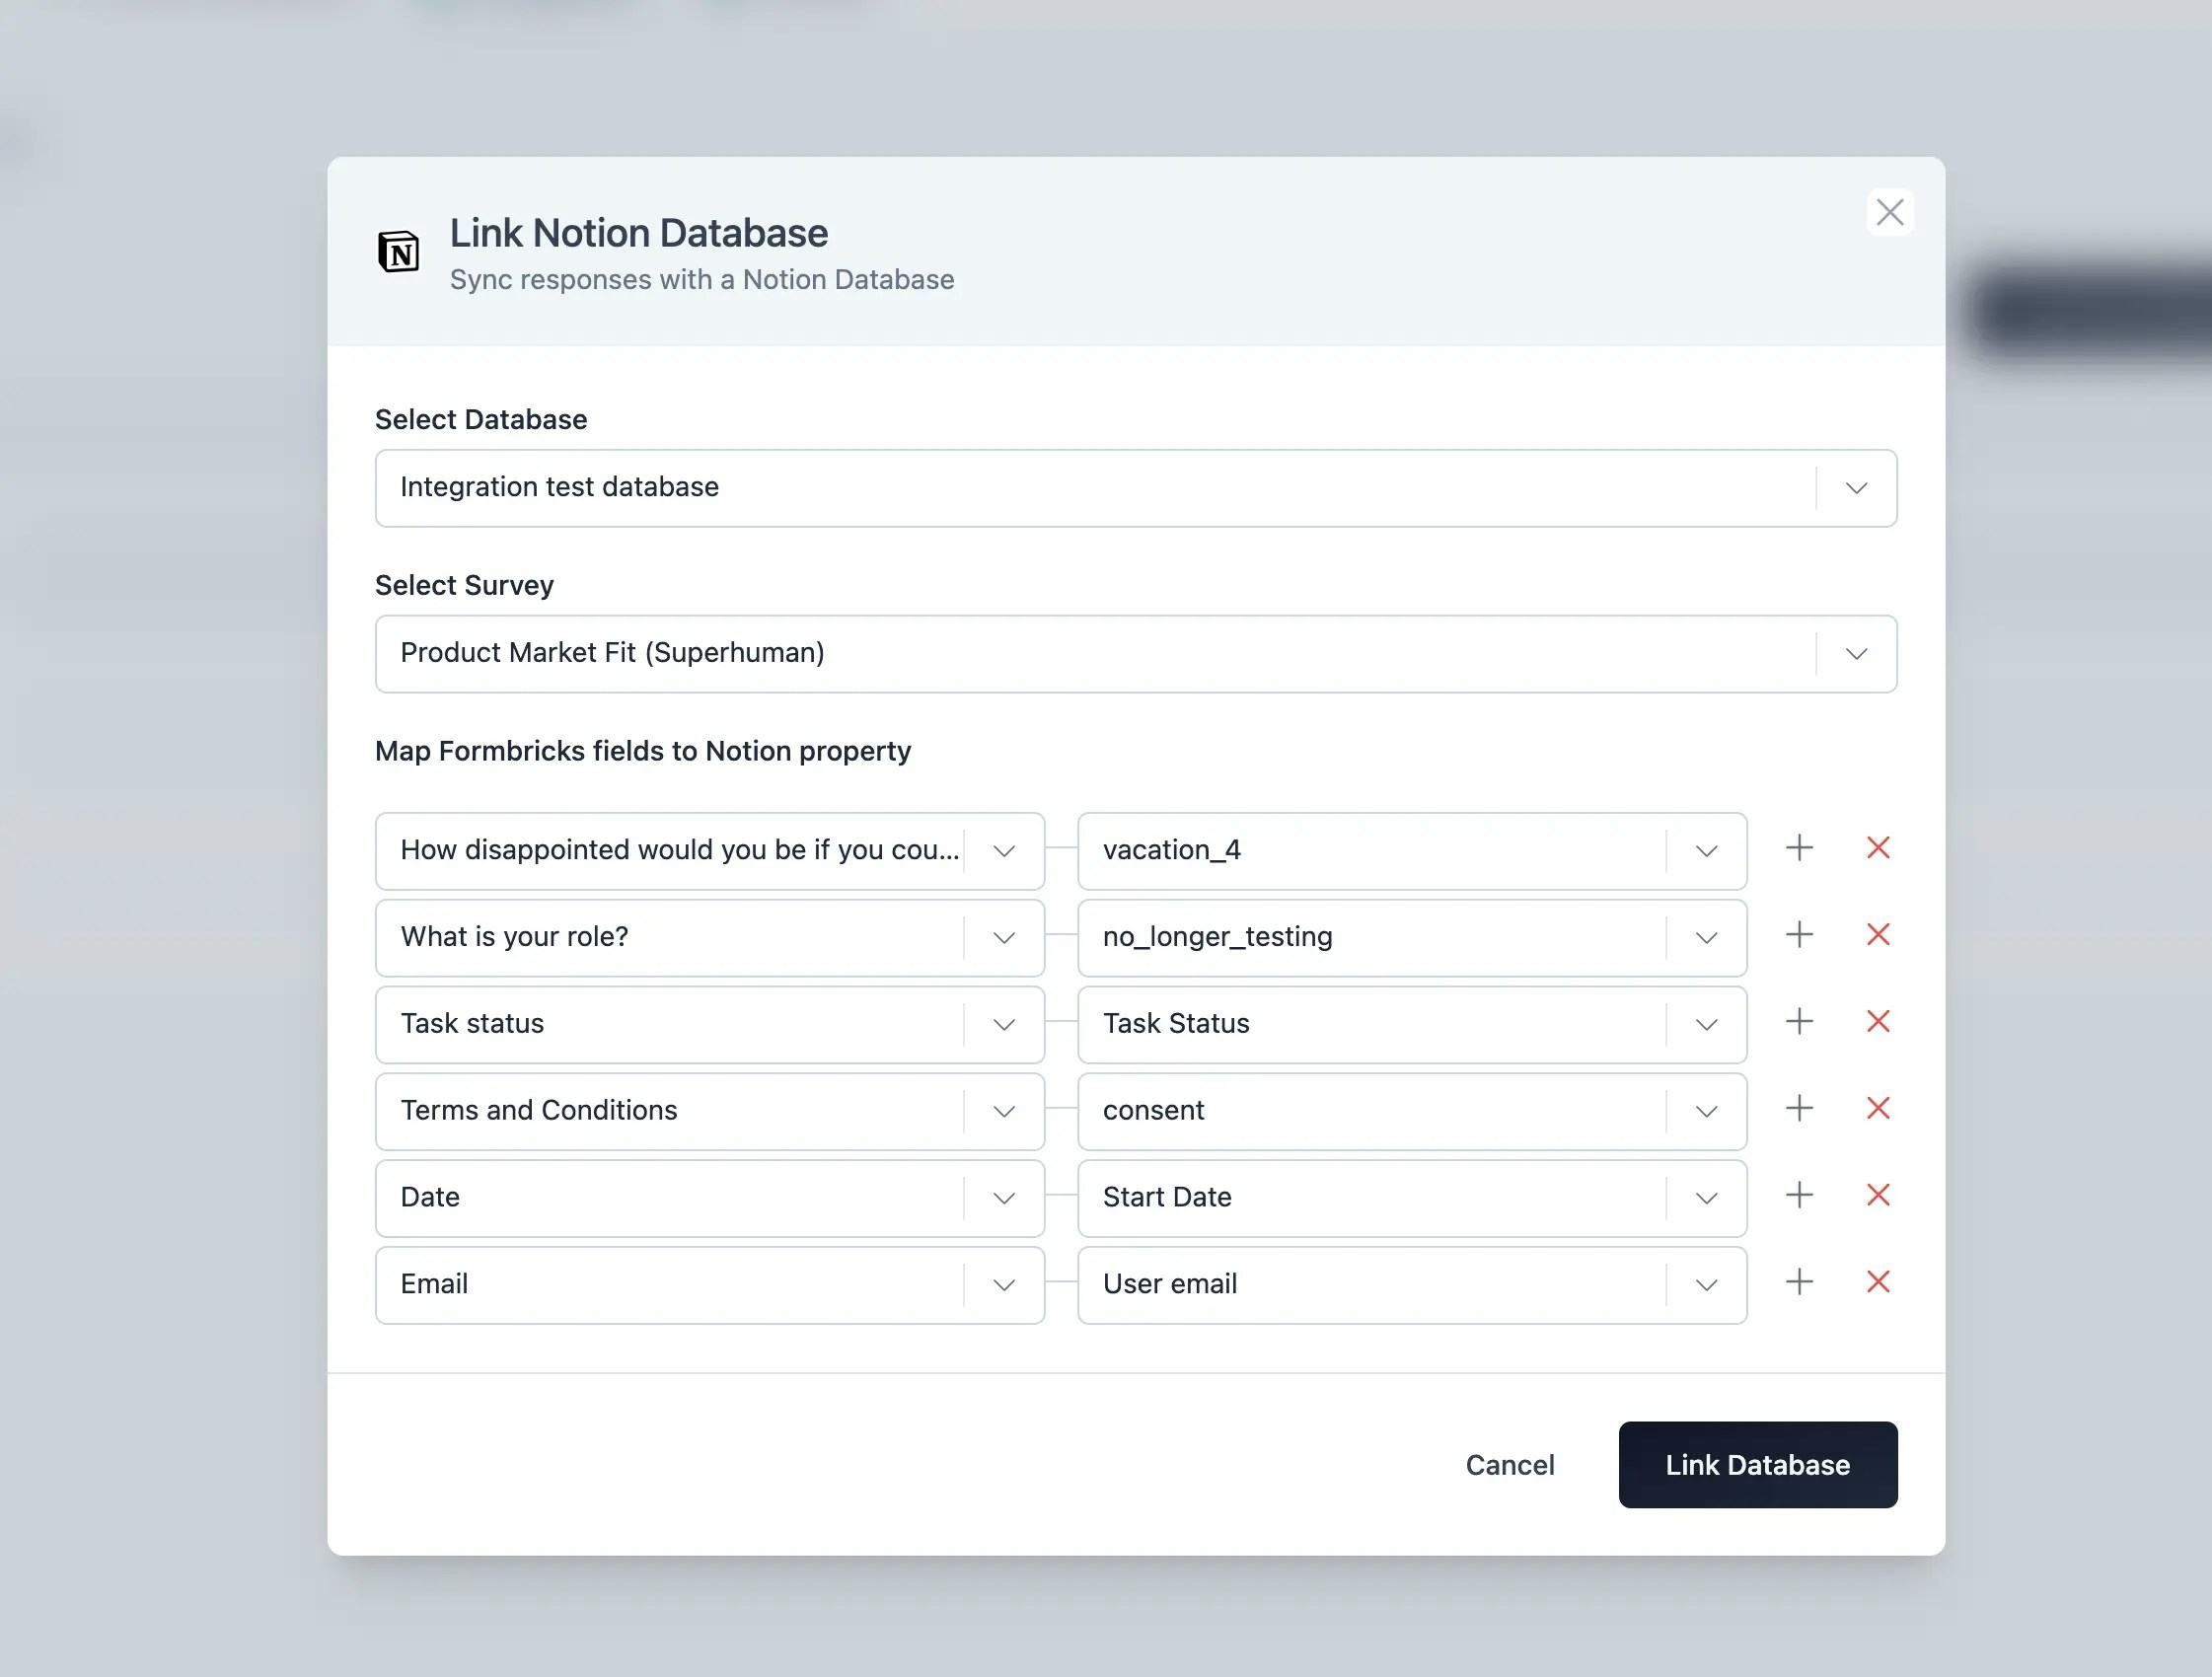Image resolution: width=2212 pixels, height=1677 pixels.
Task: Click the Cancel button
Action: (x=1509, y=1465)
